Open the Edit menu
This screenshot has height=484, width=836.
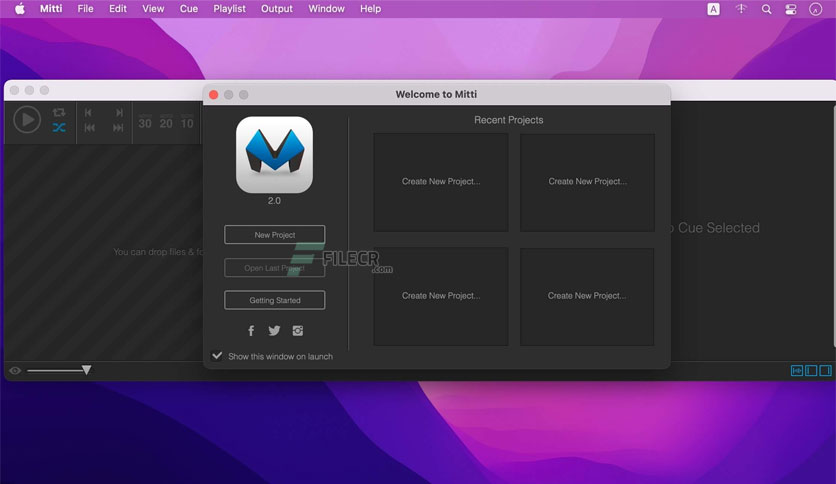(x=118, y=9)
